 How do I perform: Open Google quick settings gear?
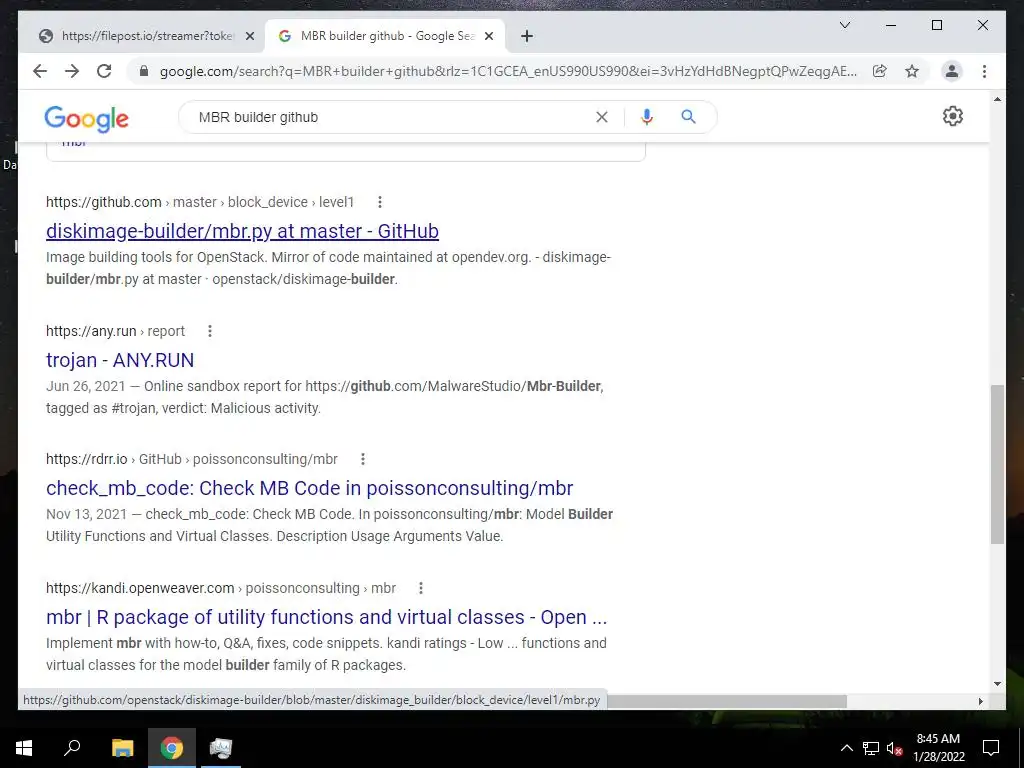pyautogui.click(x=953, y=116)
